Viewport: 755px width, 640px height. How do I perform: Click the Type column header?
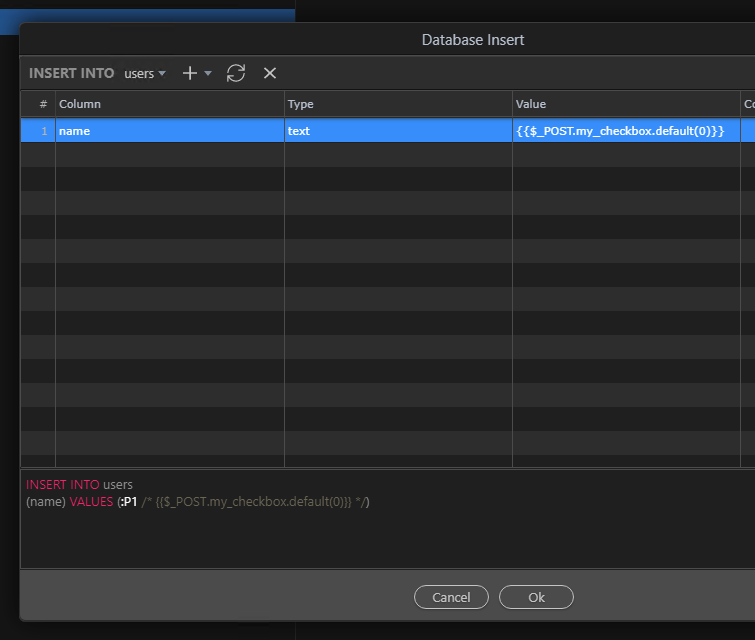click(397, 104)
